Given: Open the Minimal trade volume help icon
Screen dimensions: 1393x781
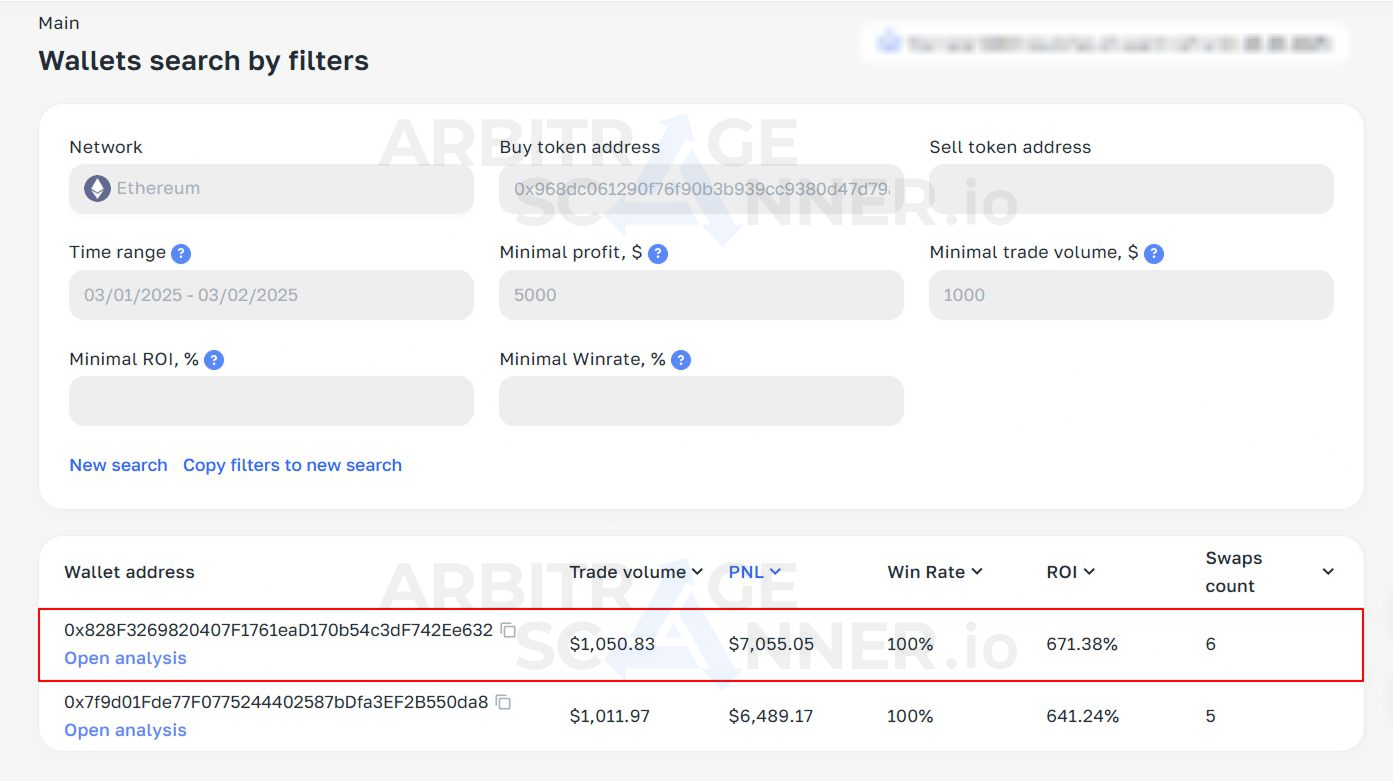Looking at the screenshot, I should coord(1154,253).
